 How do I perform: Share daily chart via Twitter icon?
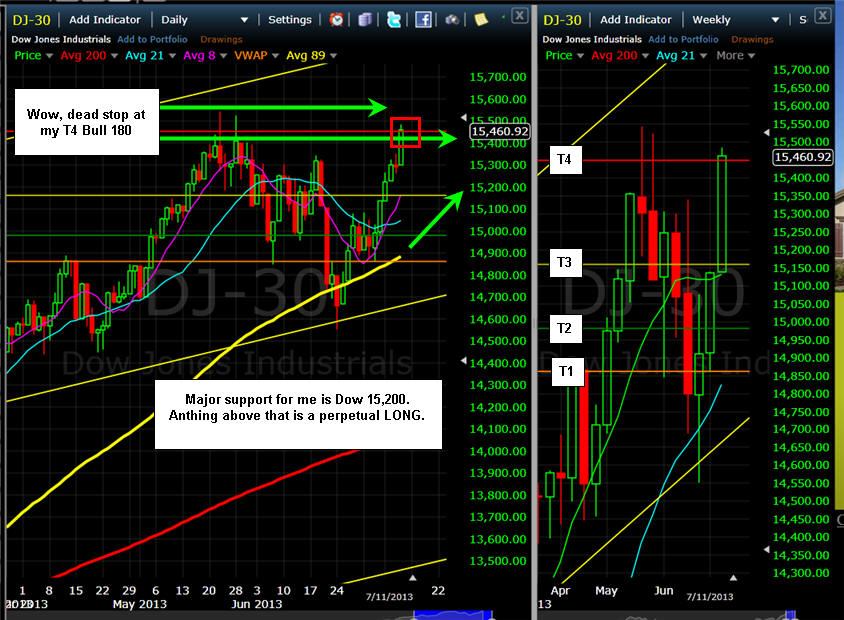[393, 20]
